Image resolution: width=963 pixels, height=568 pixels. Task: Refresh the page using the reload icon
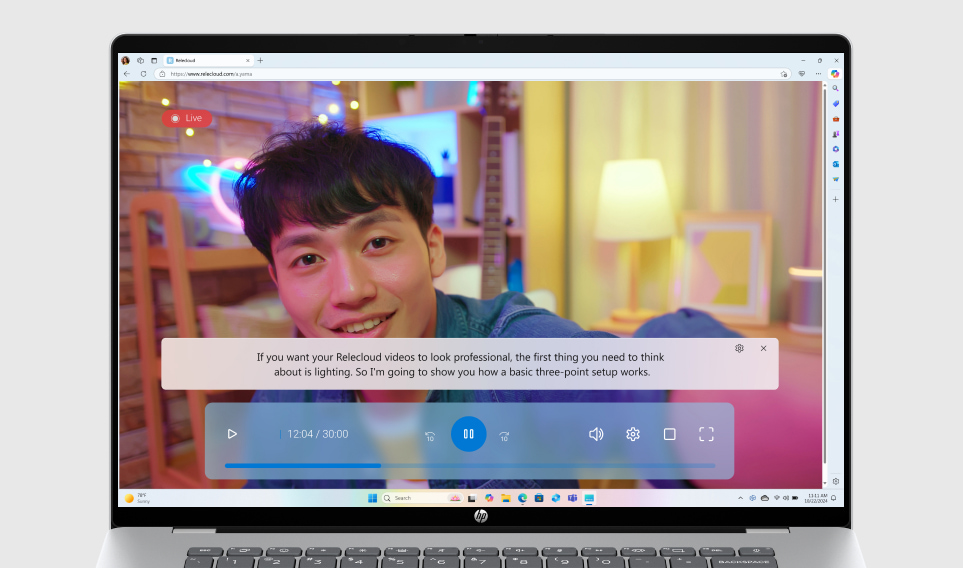tap(142, 73)
